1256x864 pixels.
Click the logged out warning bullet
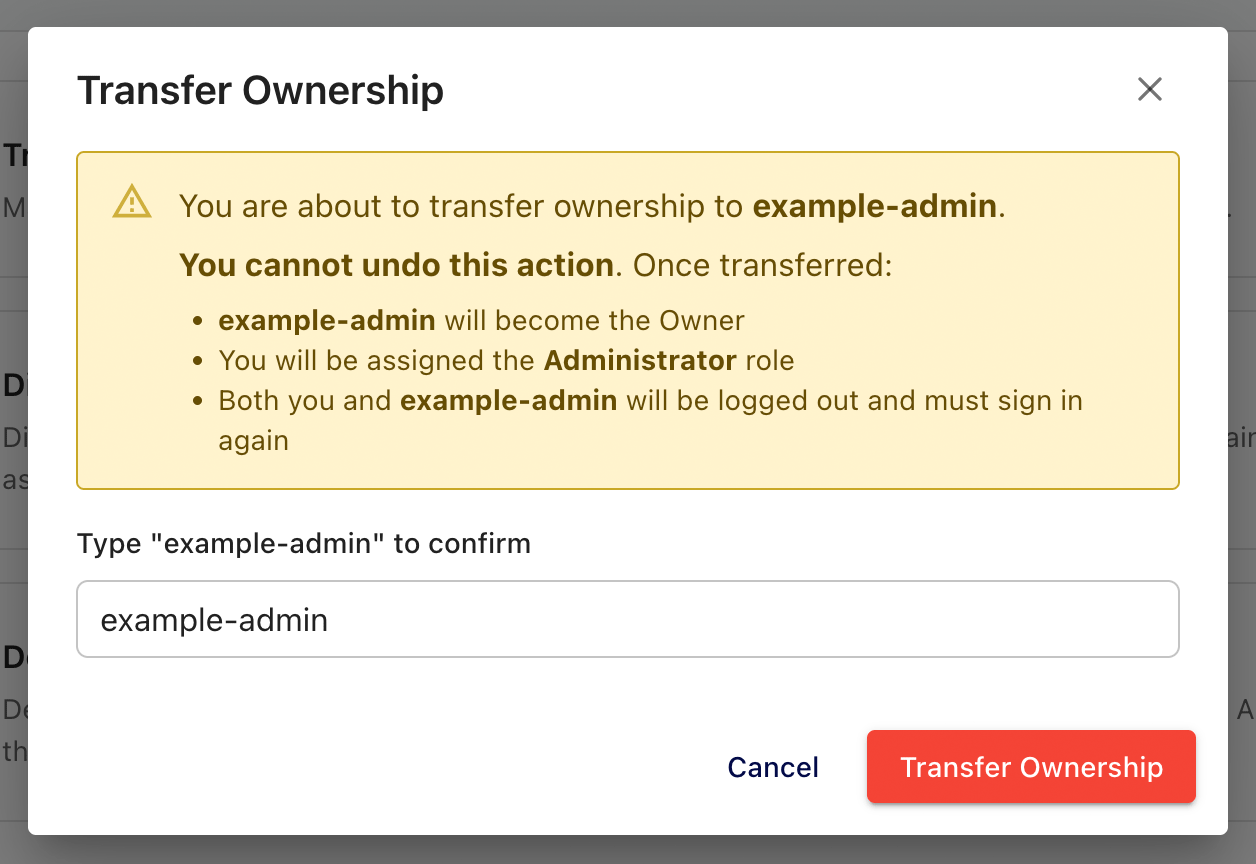(650, 400)
